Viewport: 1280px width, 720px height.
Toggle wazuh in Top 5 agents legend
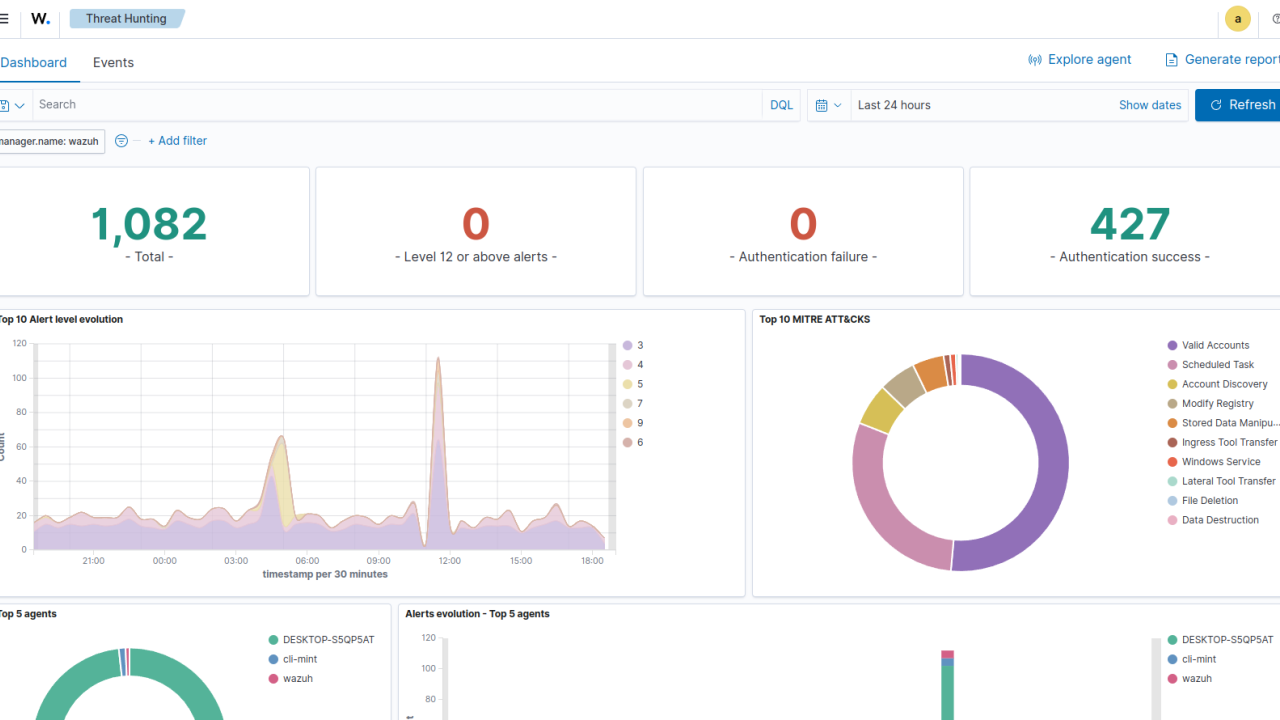click(290, 679)
